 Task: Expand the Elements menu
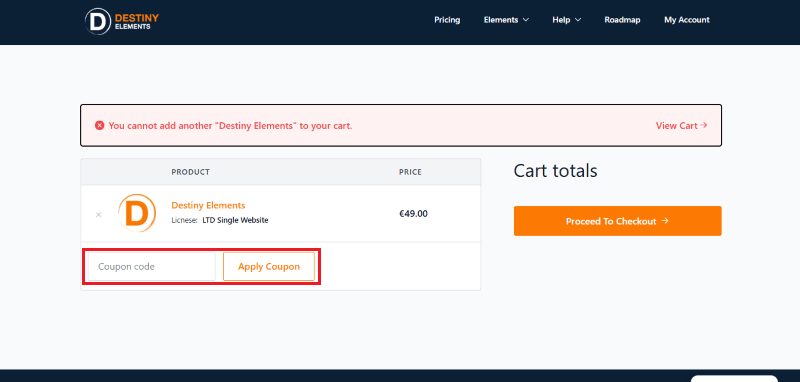click(506, 20)
